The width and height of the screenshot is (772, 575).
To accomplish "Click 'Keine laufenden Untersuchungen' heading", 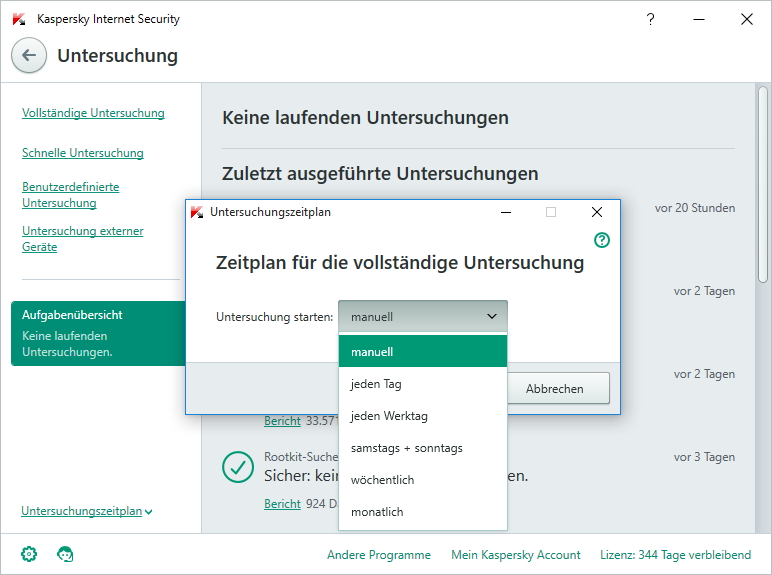I will tap(365, 118).
